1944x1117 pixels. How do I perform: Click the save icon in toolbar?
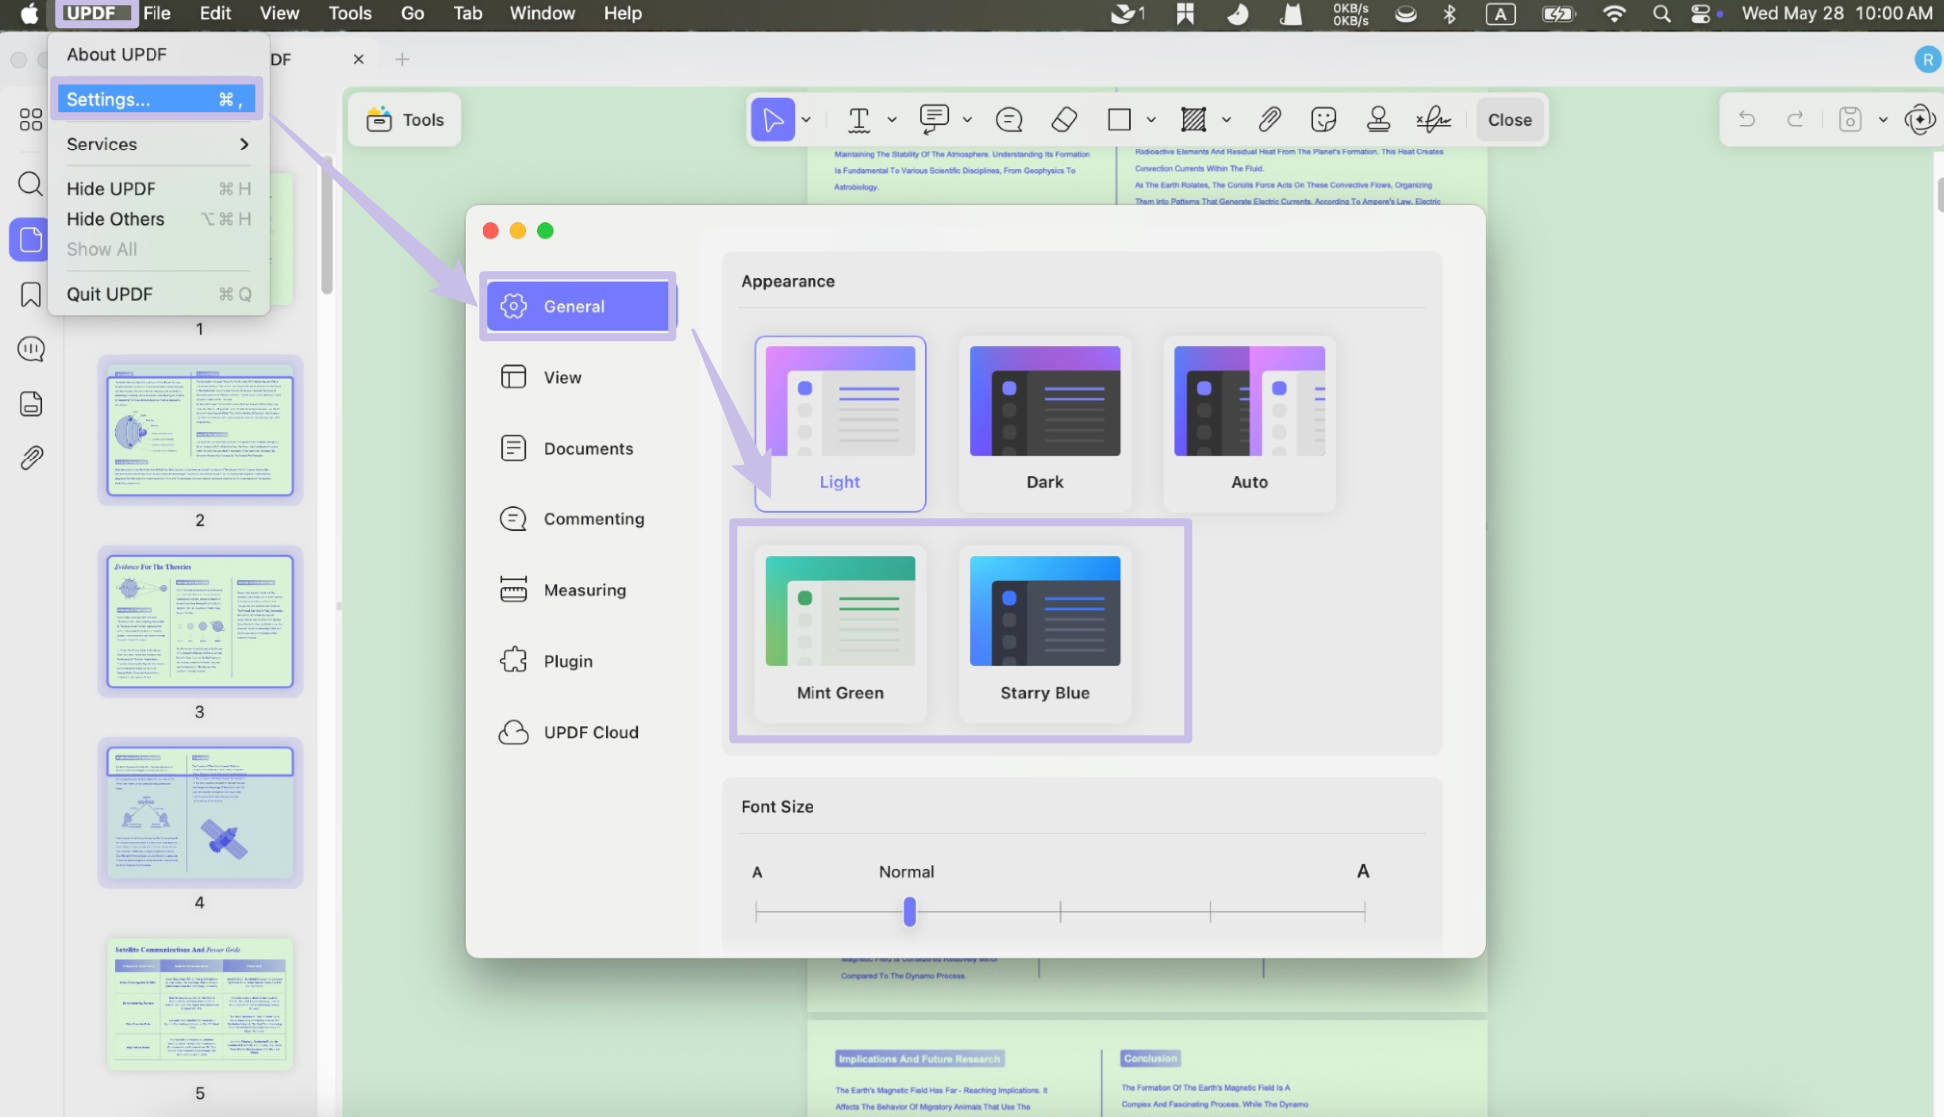click(1850, 120)
